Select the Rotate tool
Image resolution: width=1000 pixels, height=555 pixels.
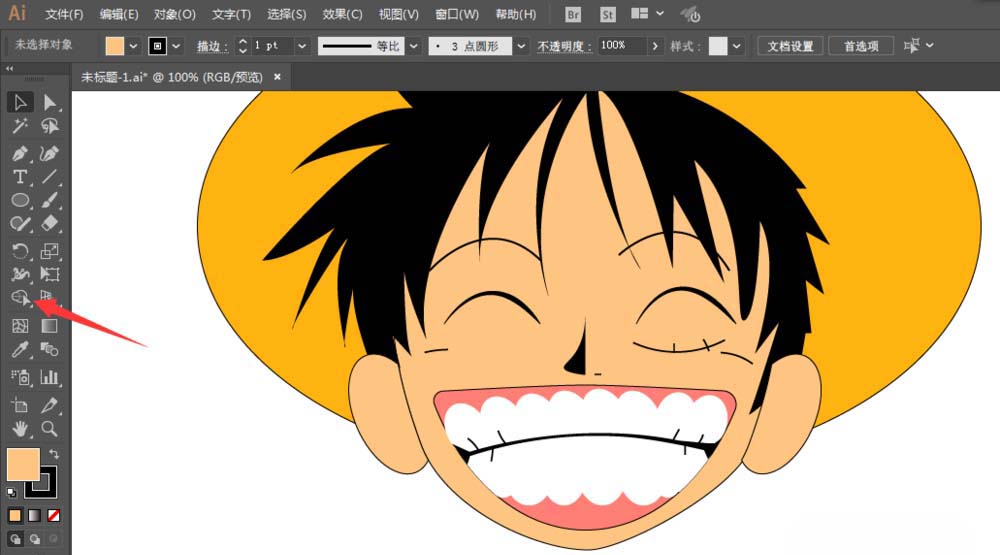(20, 251)
